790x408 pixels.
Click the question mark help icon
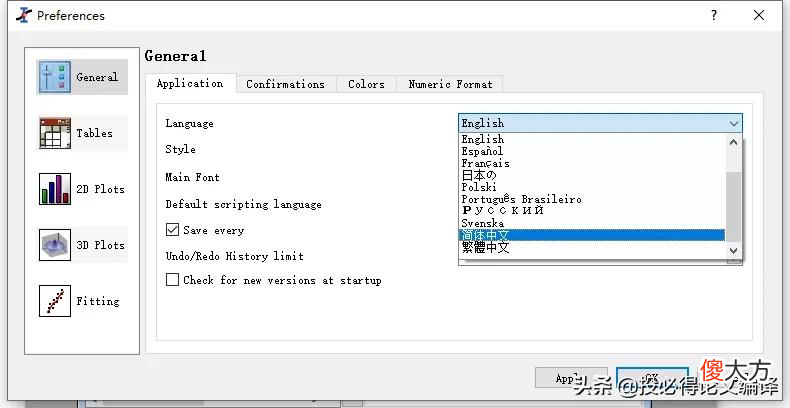click(x=714, y=15)
